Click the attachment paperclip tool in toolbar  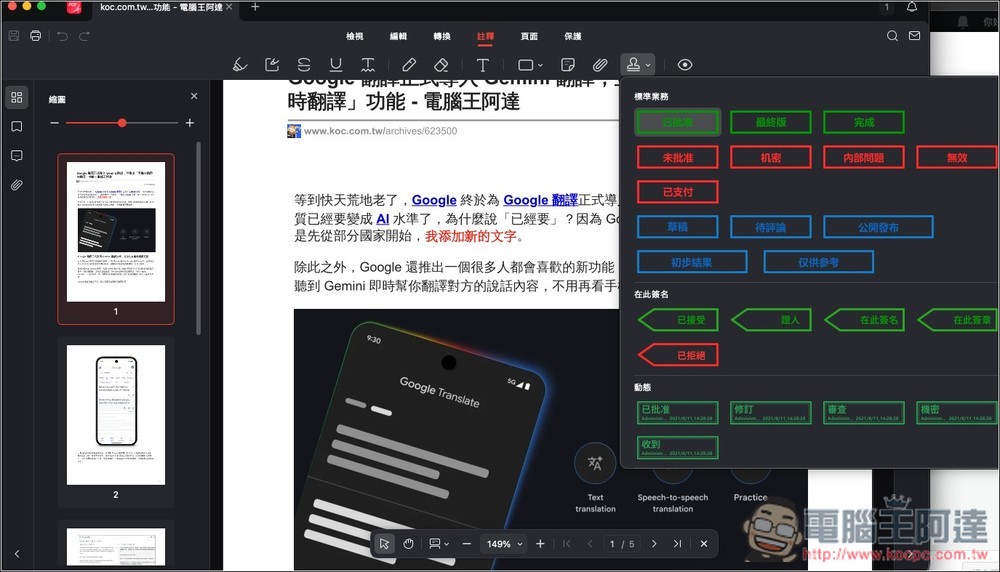[599, 64]
